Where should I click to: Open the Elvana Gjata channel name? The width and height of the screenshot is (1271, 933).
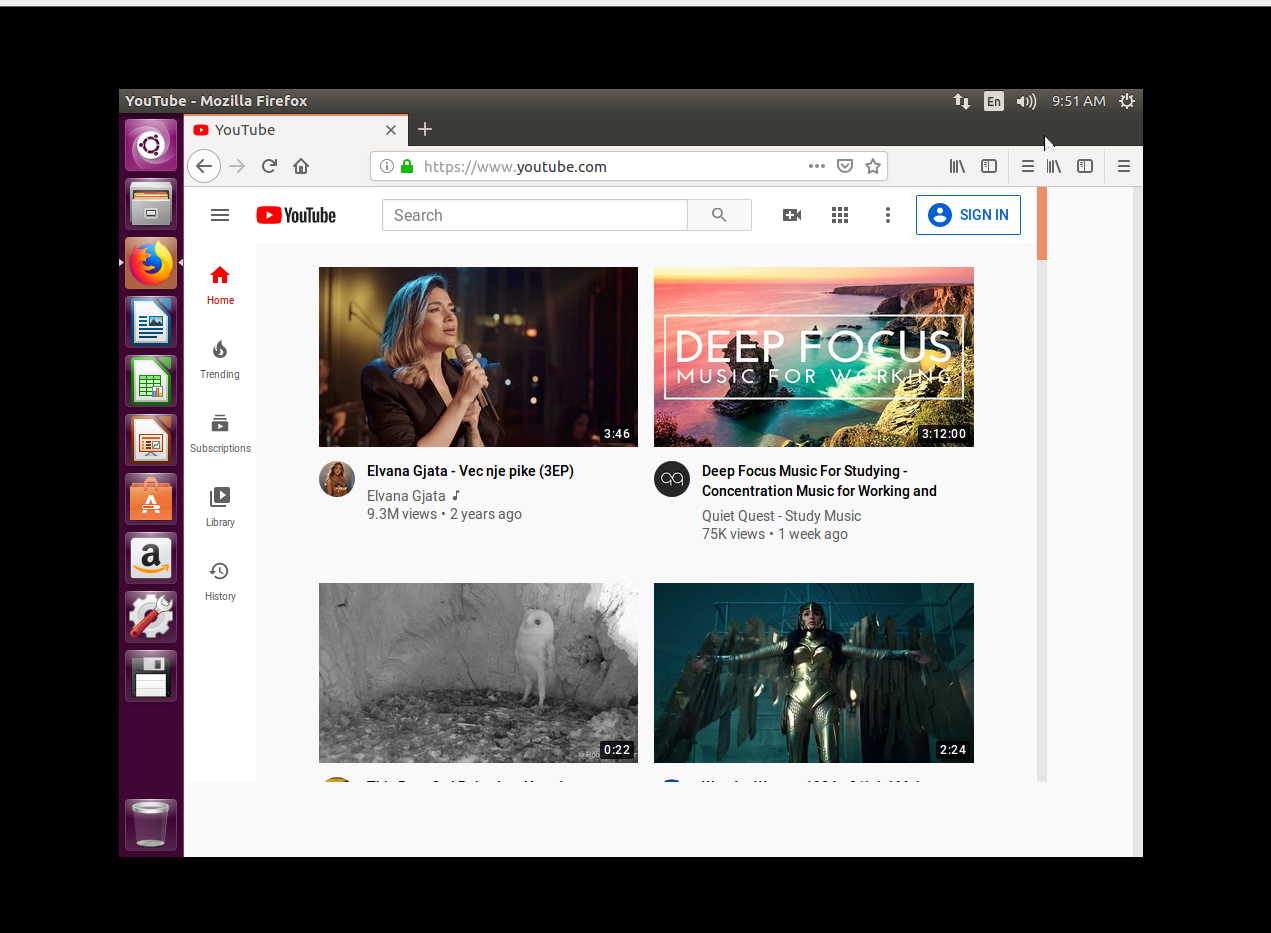pyautogui.click(x=406, y=496)
